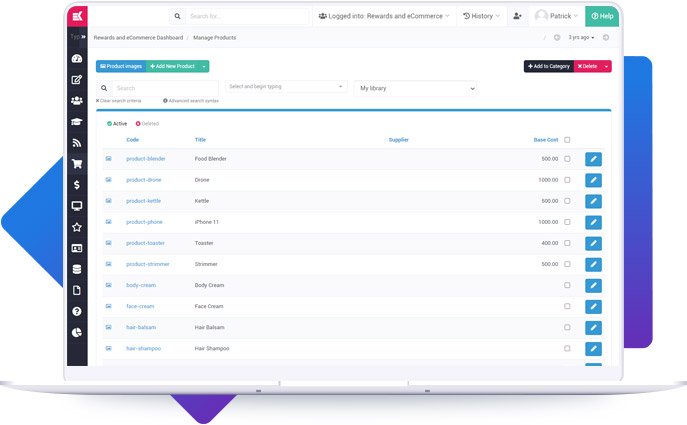Click the add user icon in header

click(x=517, y=16)
